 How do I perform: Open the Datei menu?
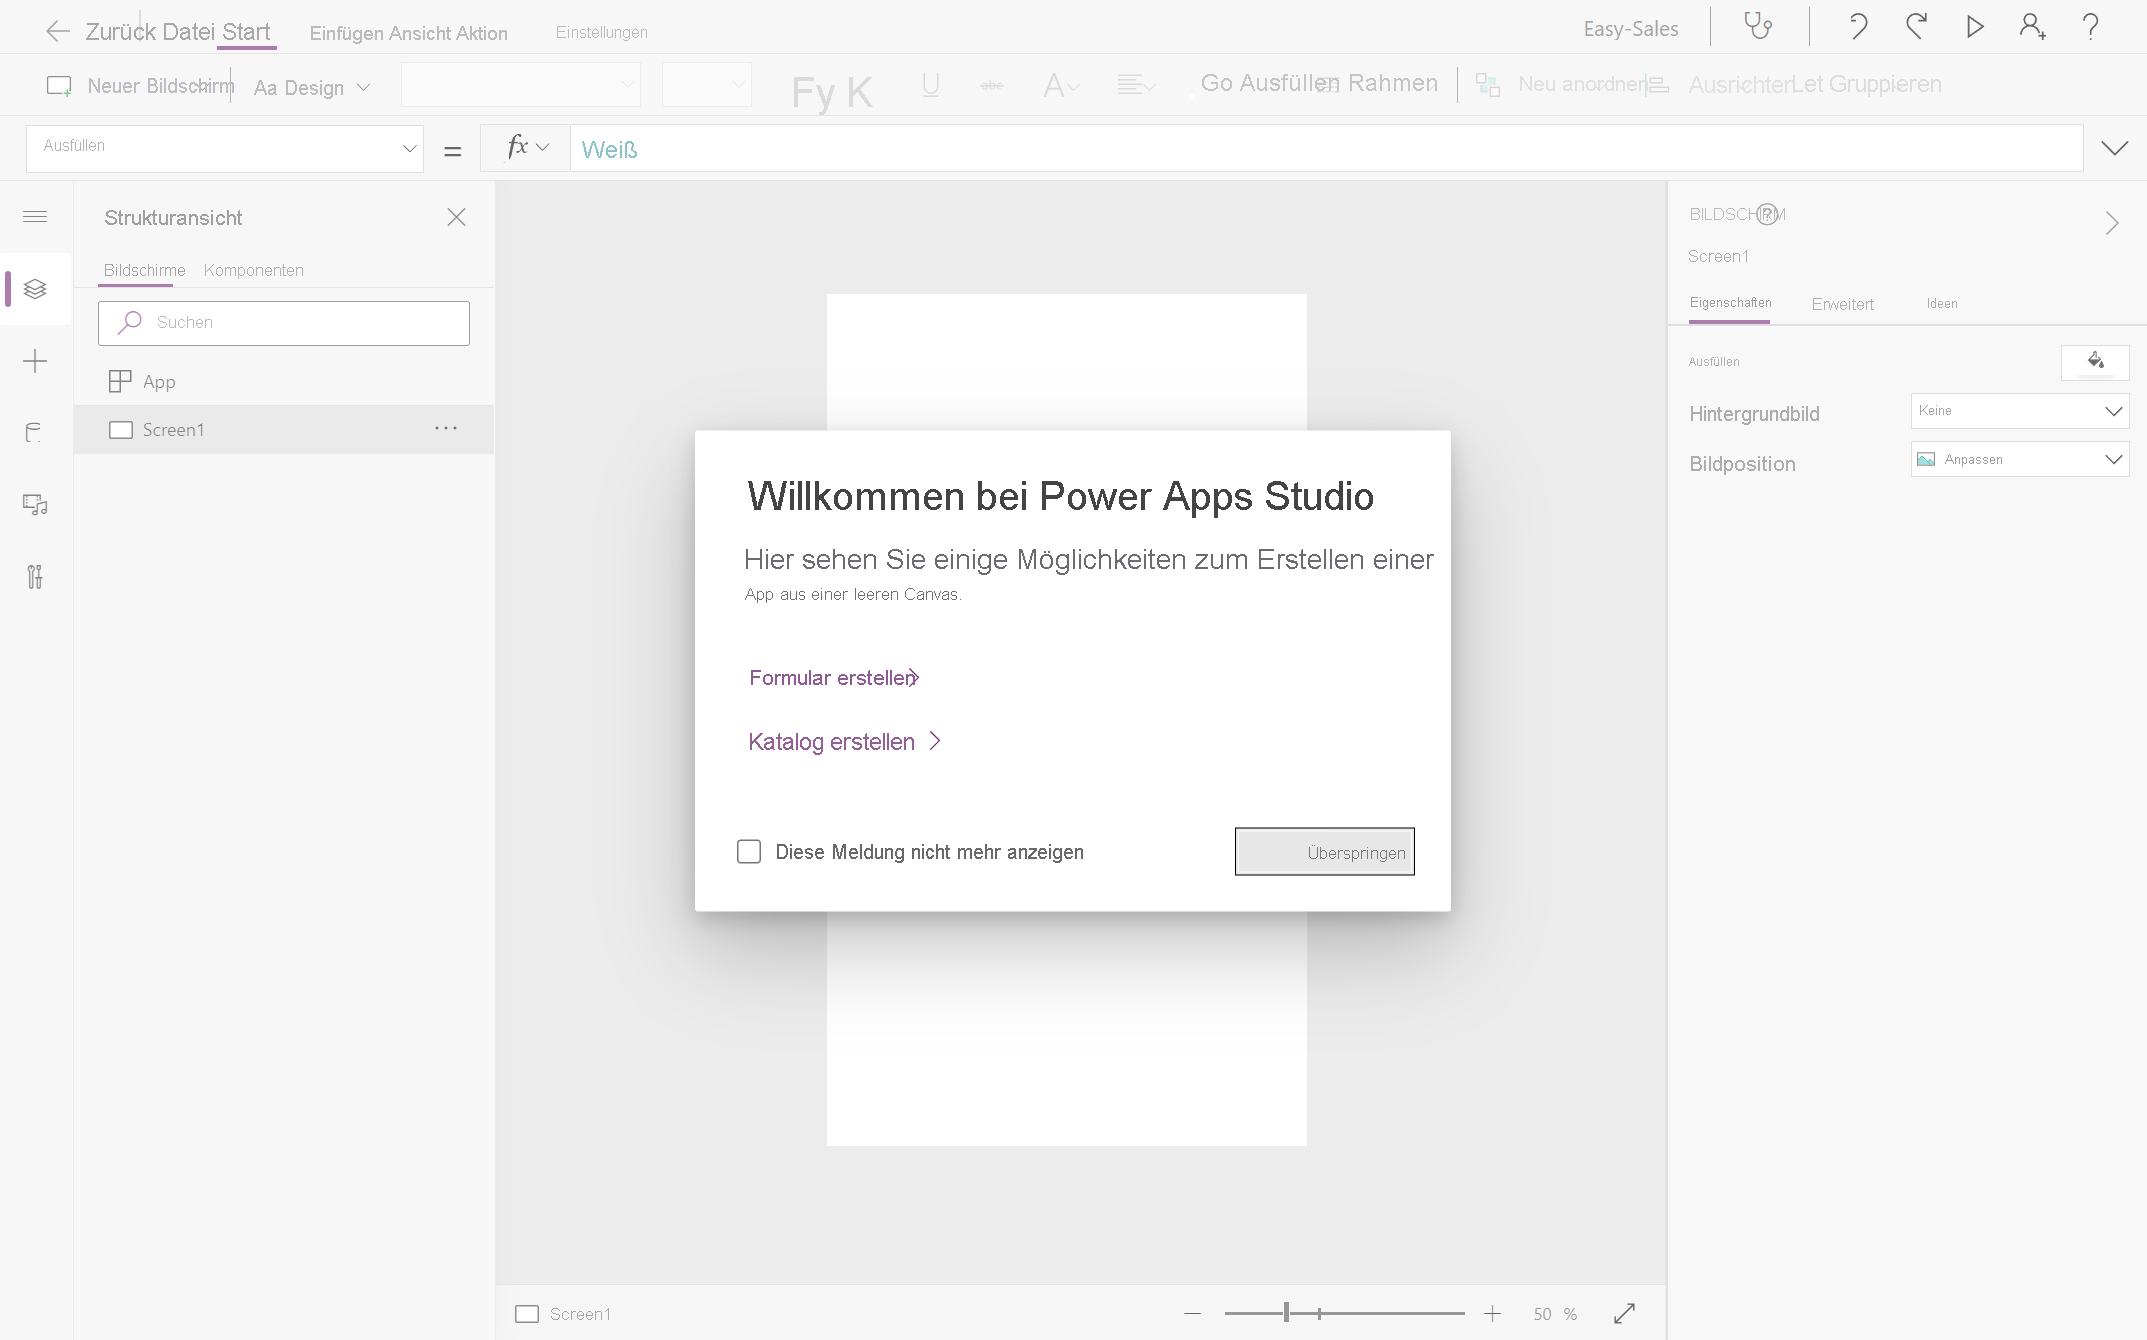tap(188, 31)
